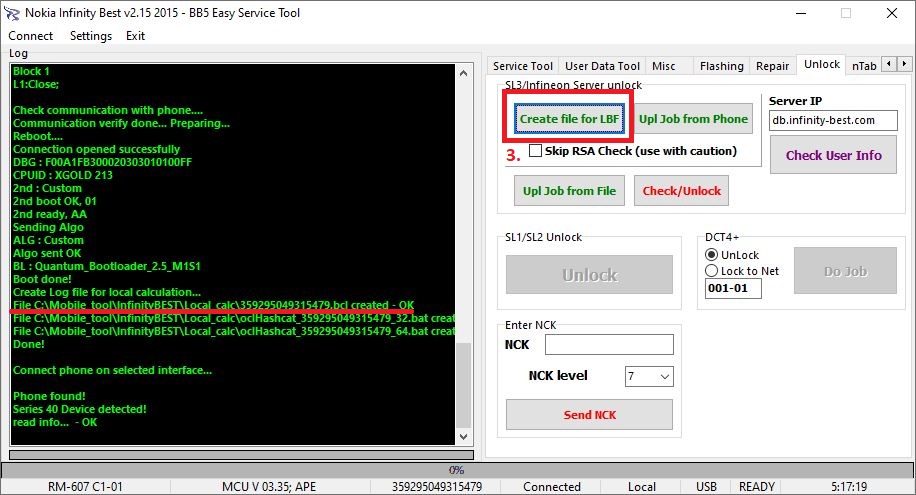This screenshot has width=916, height=495.
Task: Click the log vertical scrollbar thumb
Action: 463,385
